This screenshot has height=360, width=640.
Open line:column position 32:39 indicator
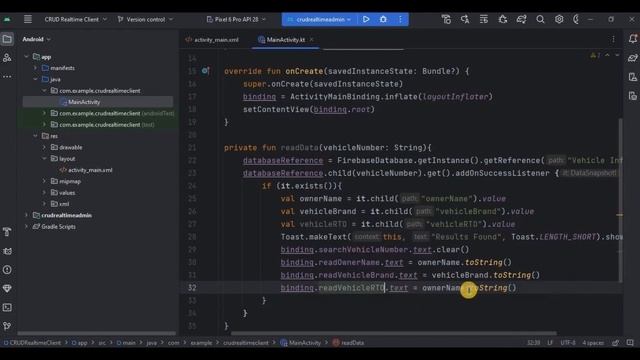533,343
